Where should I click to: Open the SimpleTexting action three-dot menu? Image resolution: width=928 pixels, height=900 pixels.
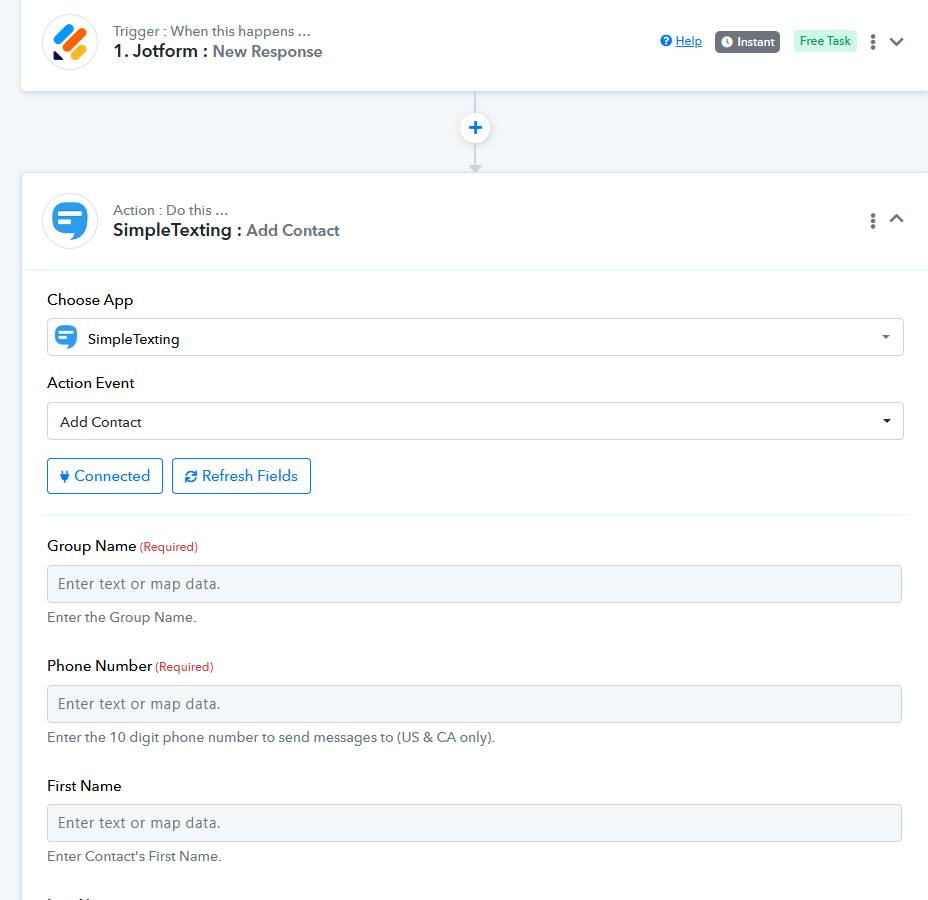[x=872, y=221]
